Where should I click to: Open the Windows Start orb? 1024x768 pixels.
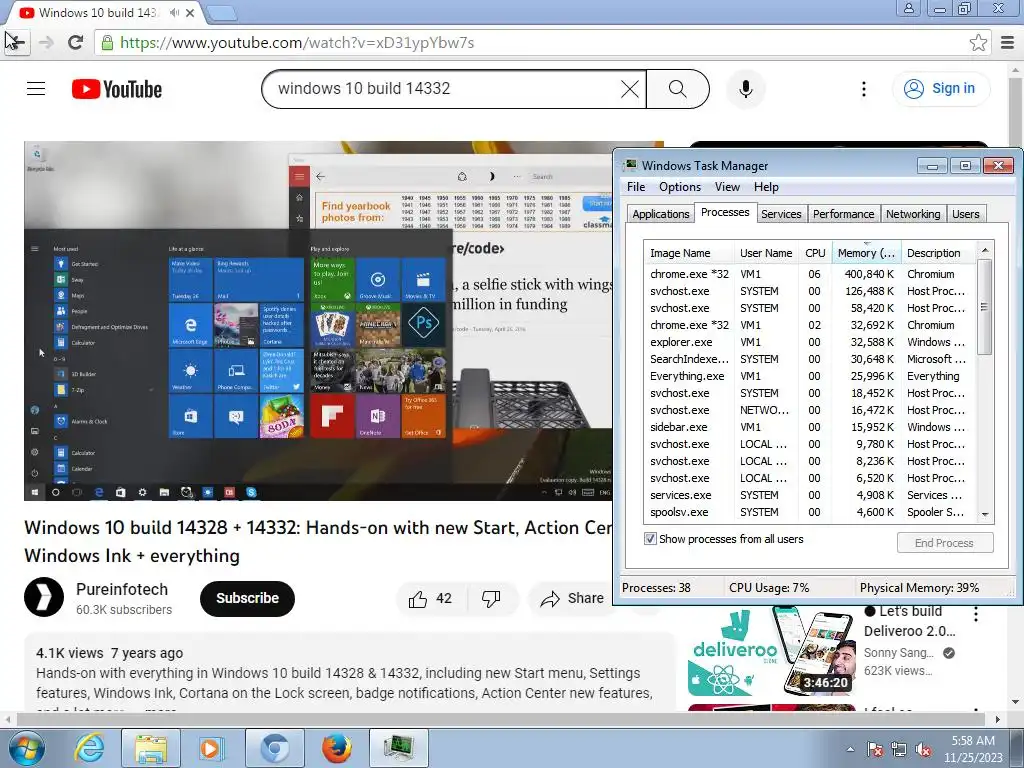(x=27, y=748)
